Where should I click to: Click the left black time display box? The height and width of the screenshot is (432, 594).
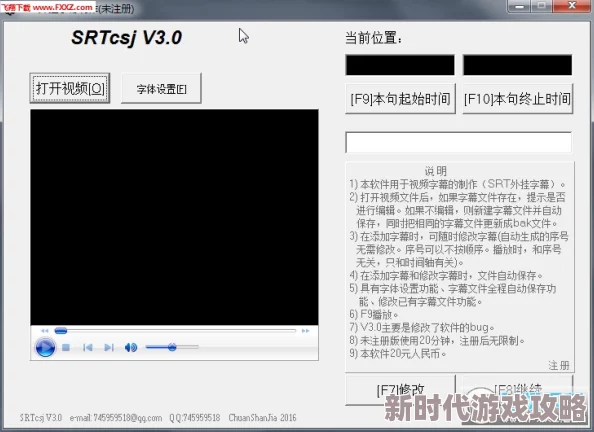[x=400, y=65]
